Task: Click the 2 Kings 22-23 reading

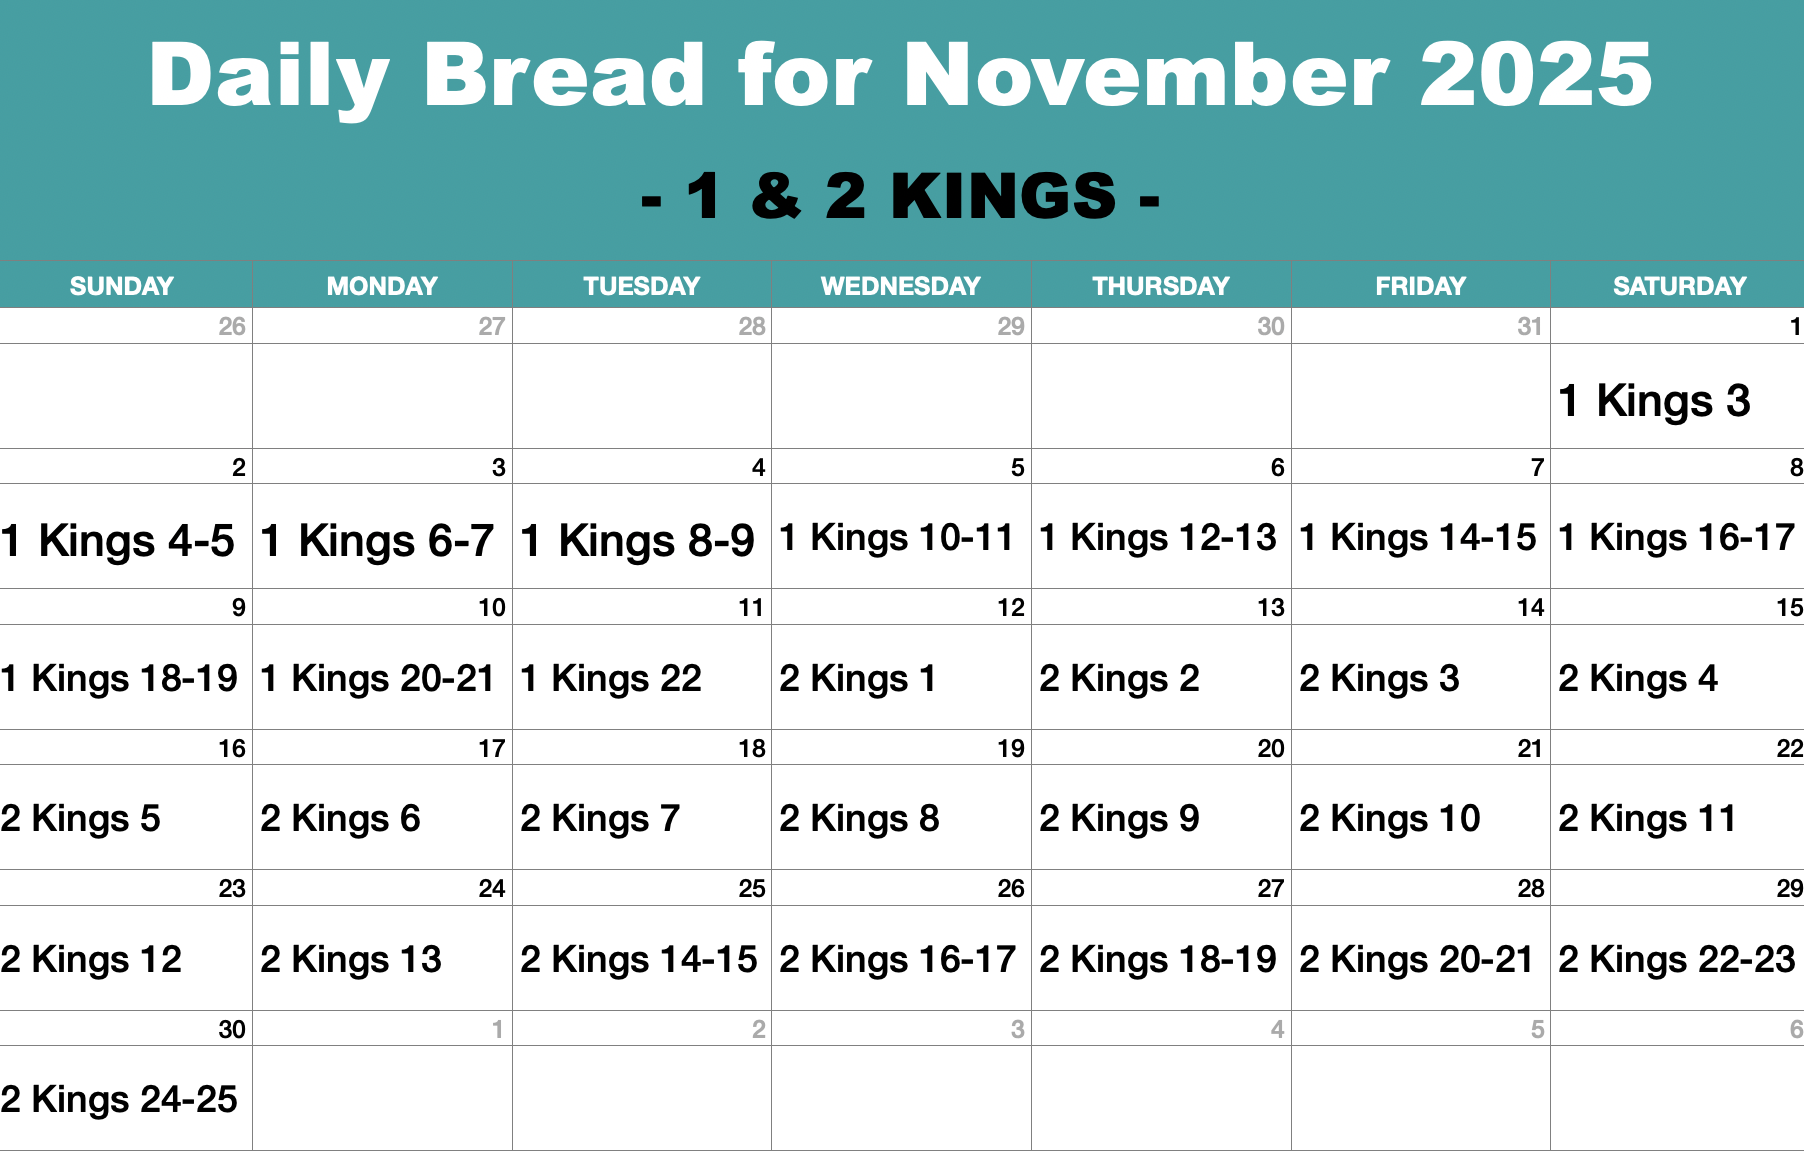Action: [1676, 960]
